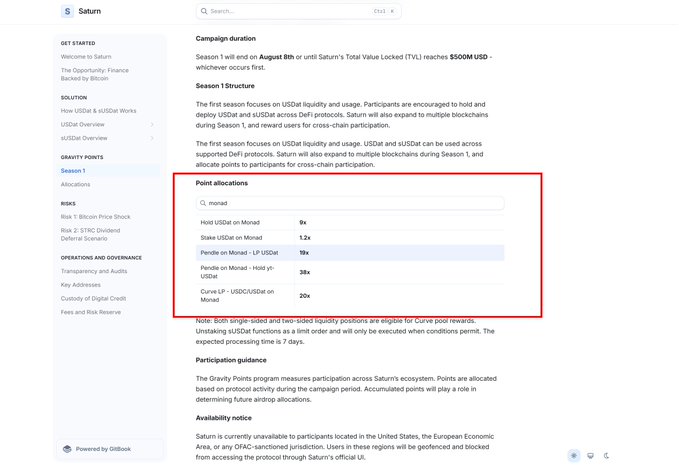Open Transparency and Audits page
Viewport: 679px width, 467px height.
click(94, 271)
